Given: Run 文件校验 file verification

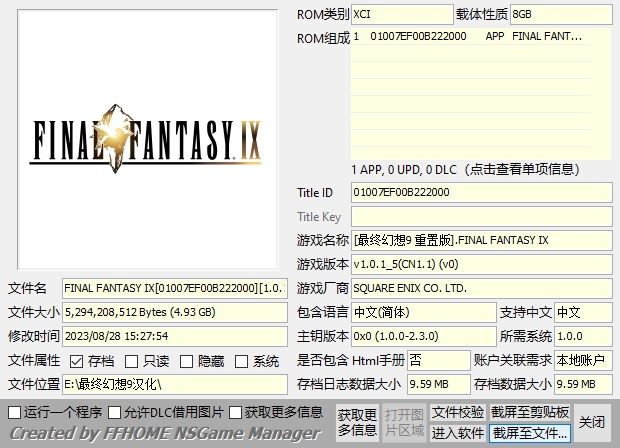Looking at the screenshot, I should (x=458, y=412).
